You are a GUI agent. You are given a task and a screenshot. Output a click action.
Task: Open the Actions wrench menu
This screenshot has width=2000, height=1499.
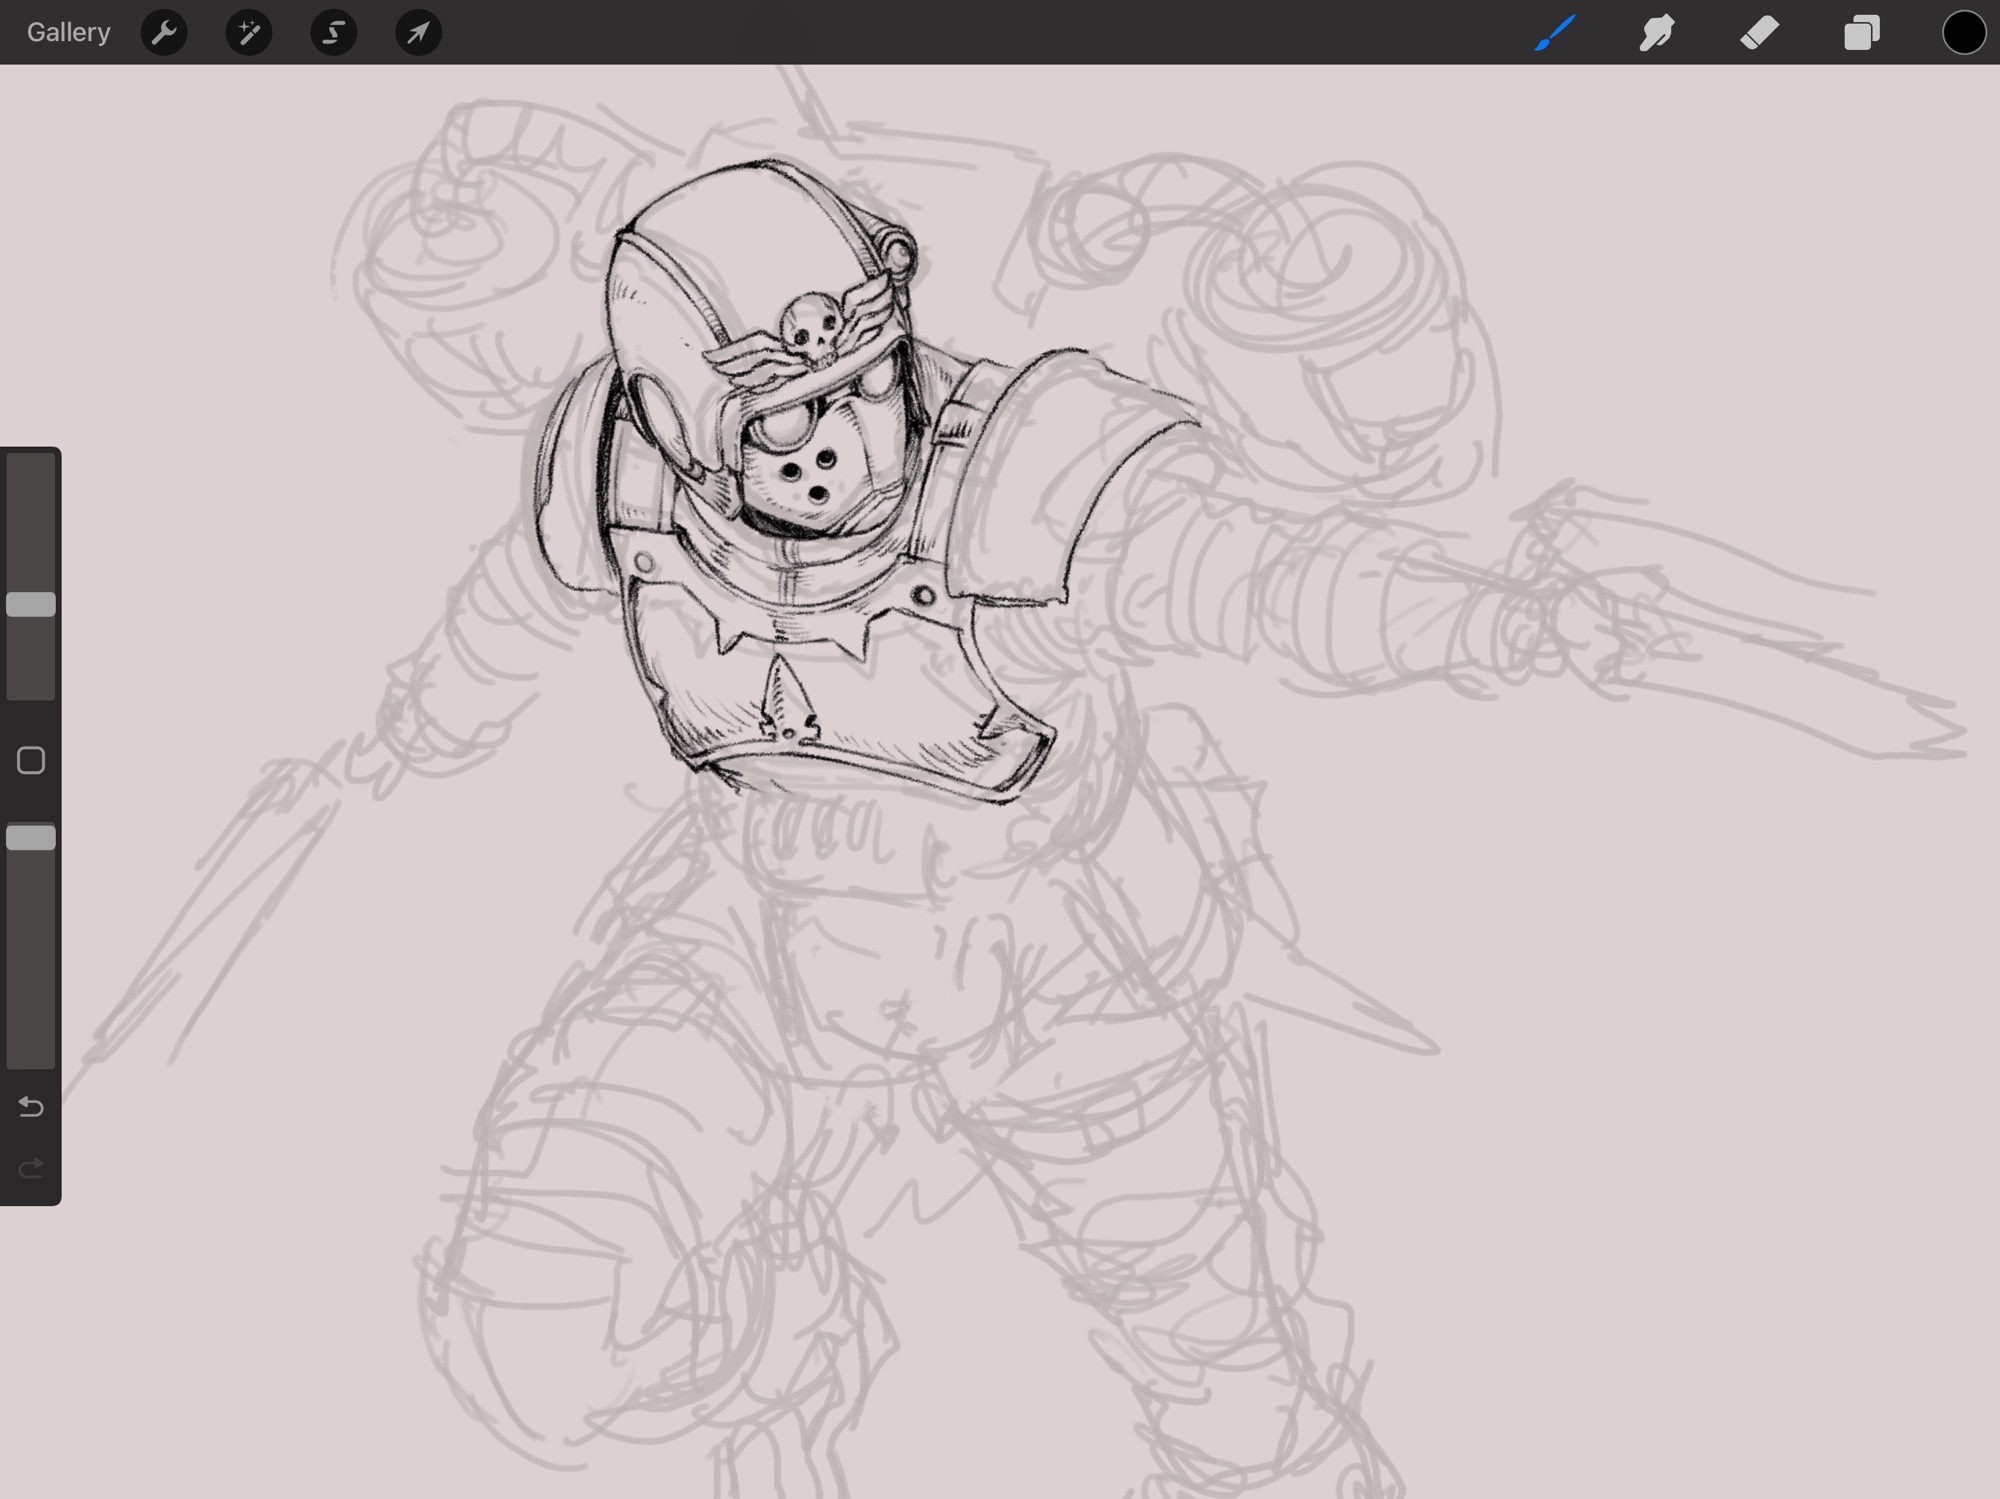pyautogui.click(x=164, y=32)
